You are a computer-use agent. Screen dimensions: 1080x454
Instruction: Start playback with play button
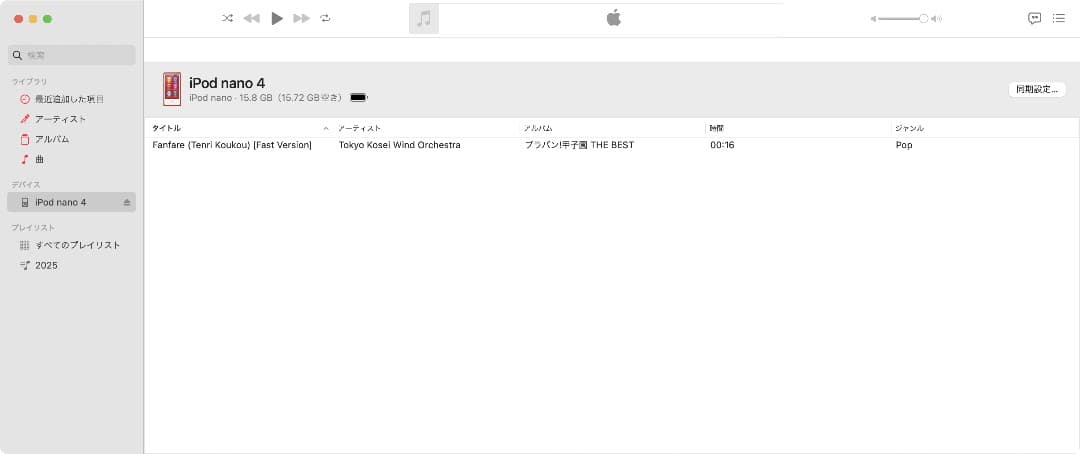pos(277,19)
